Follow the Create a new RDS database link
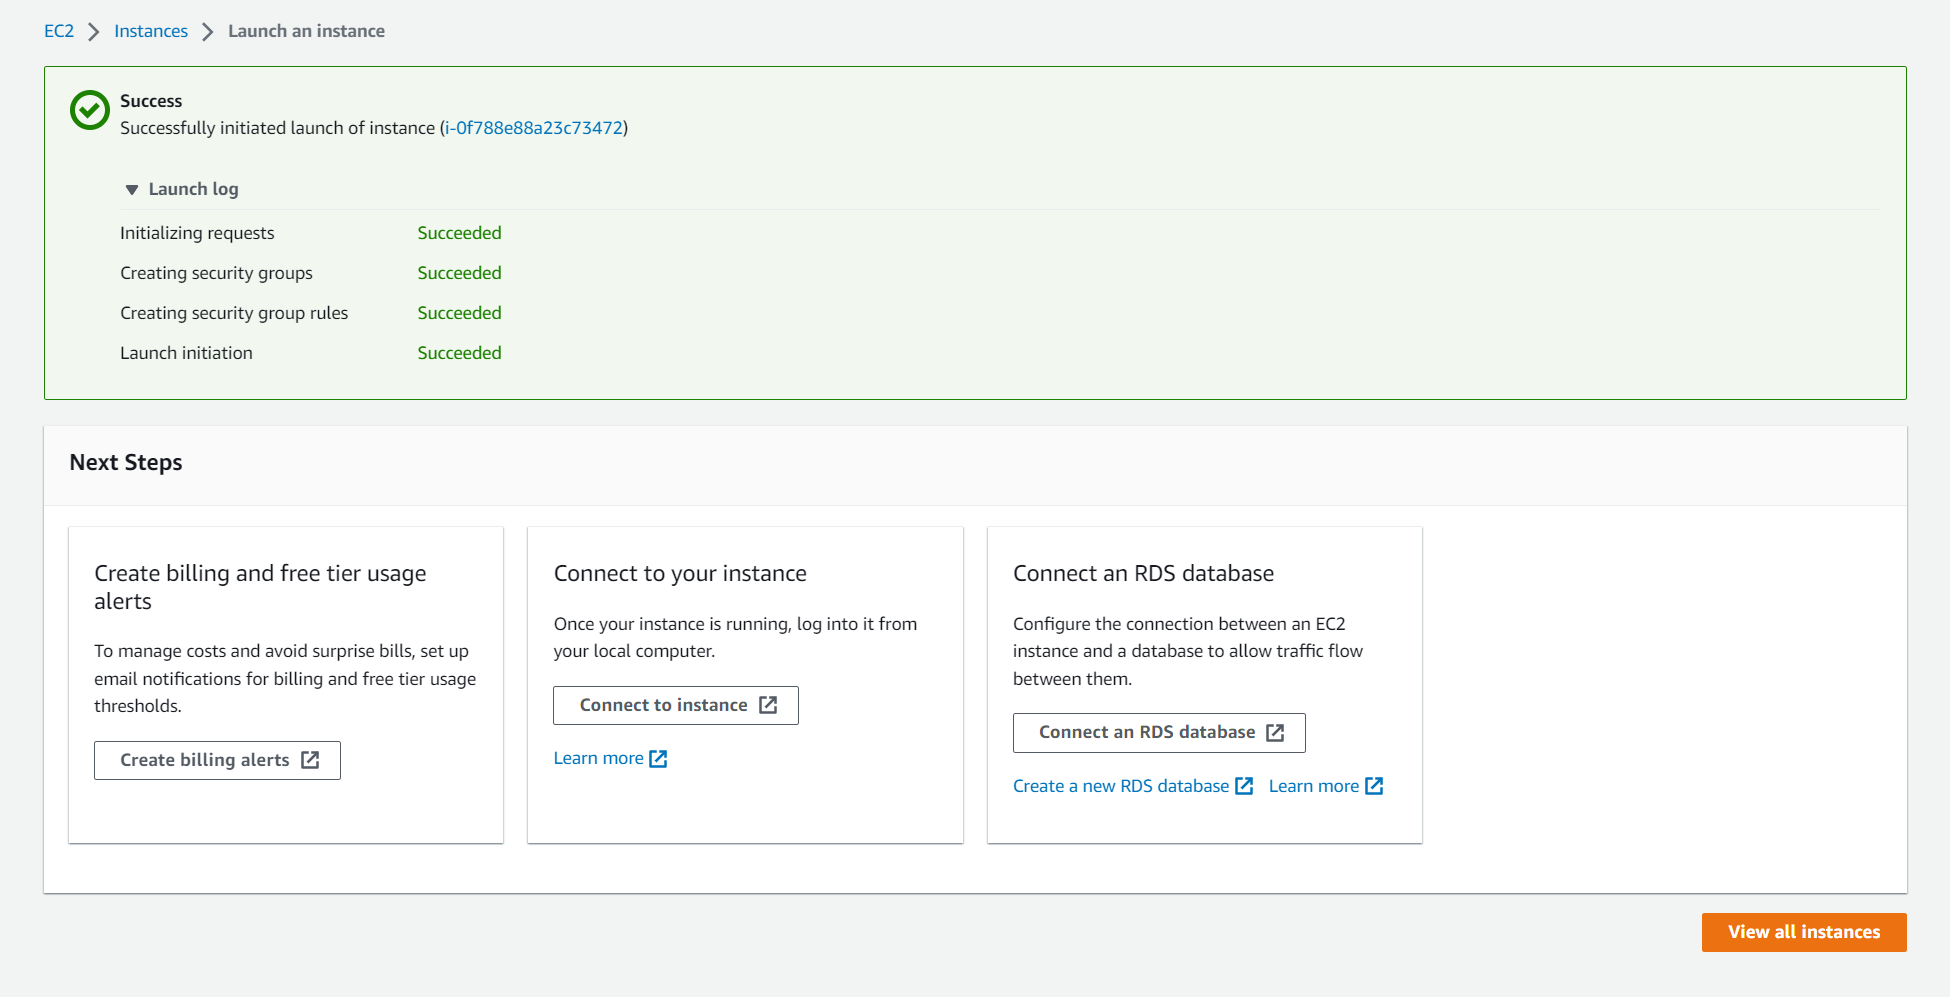This screenshot has width=1950, height=997. (1120, 786)
